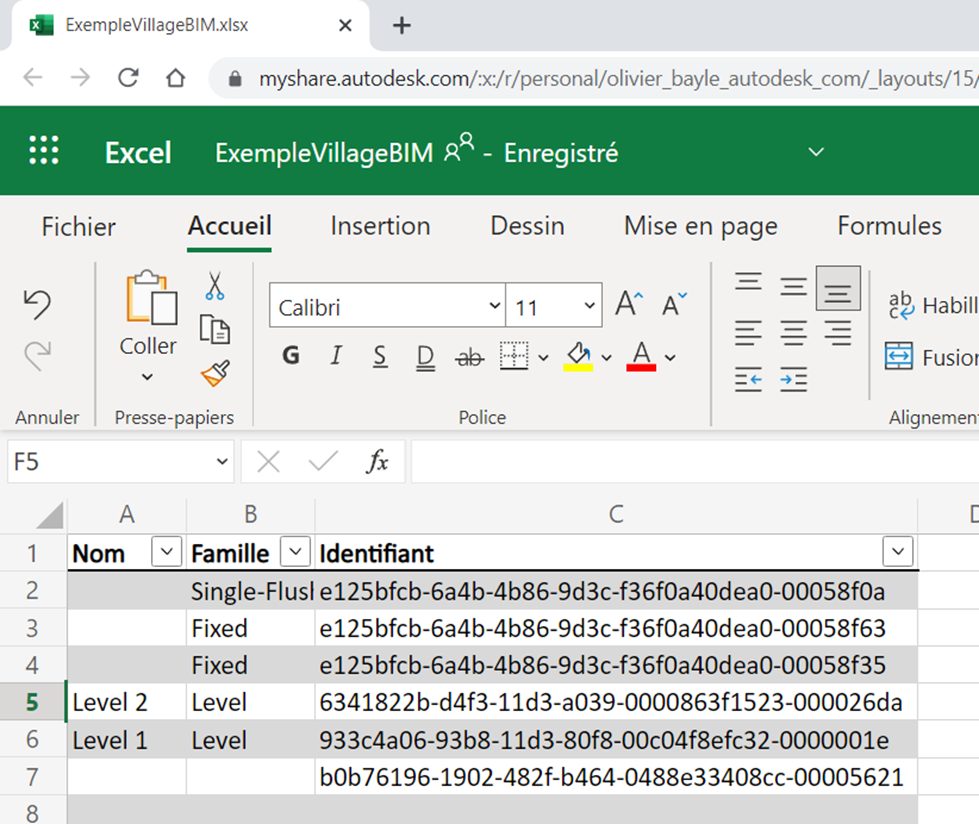Switch to the Dessin tab
The image size is (979, 824).
point(528,226)
